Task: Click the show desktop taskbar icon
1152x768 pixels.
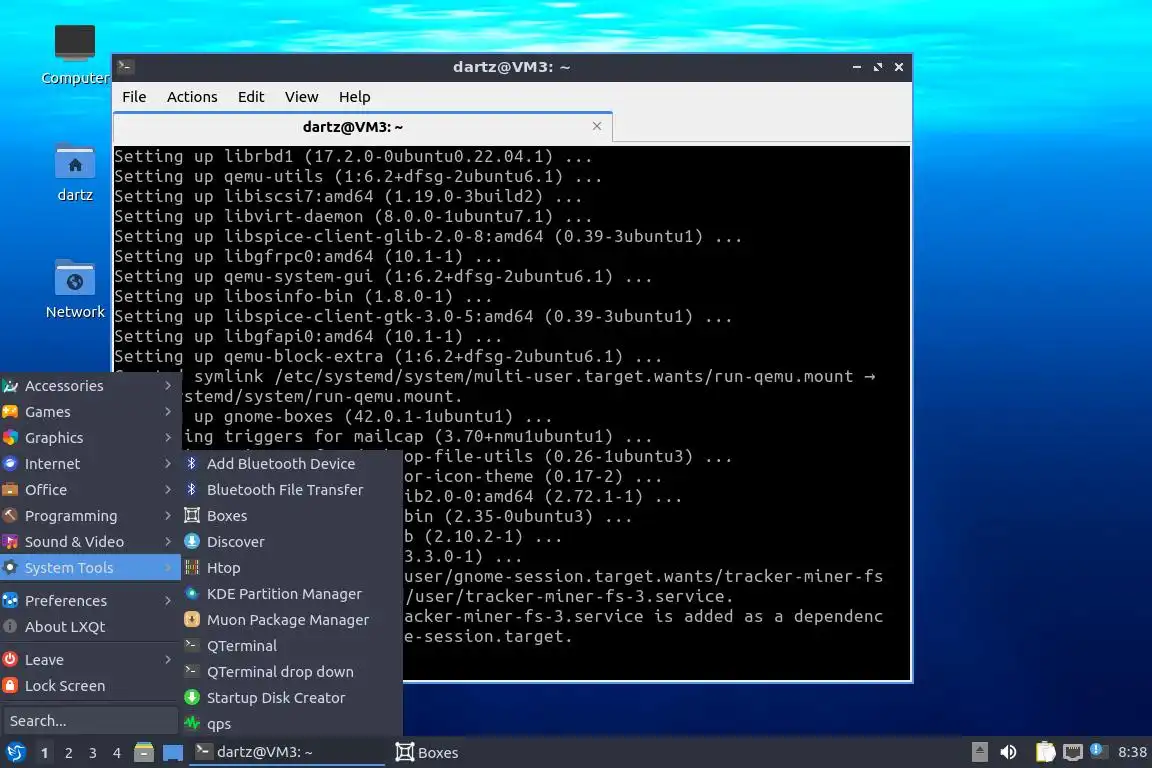Action: pyautogui.click(x=173, y=753)
